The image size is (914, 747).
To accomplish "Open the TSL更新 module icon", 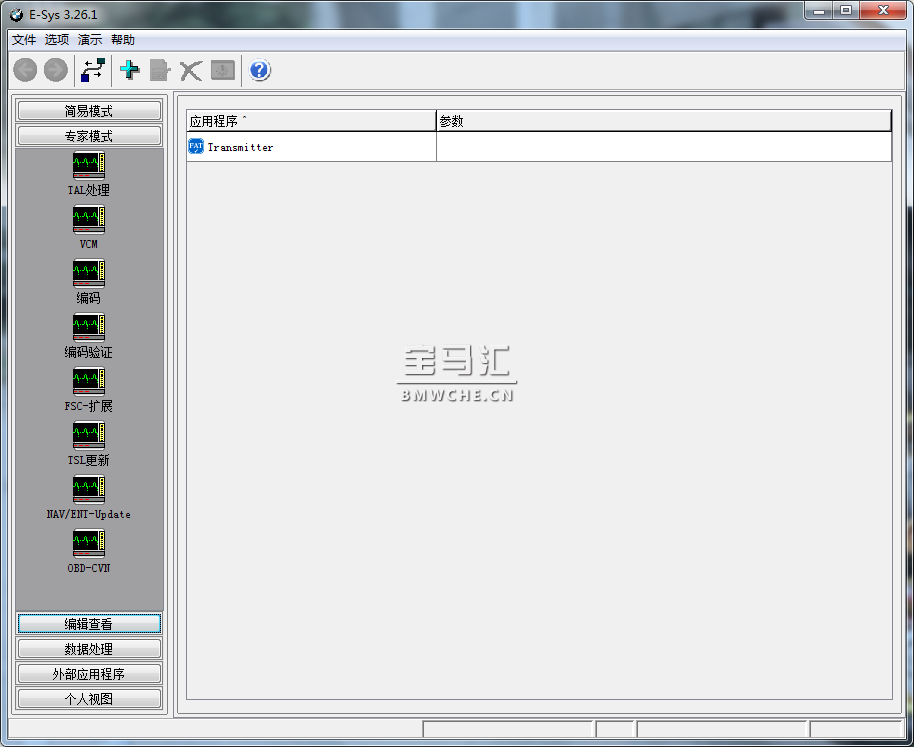I will [89, 436].
